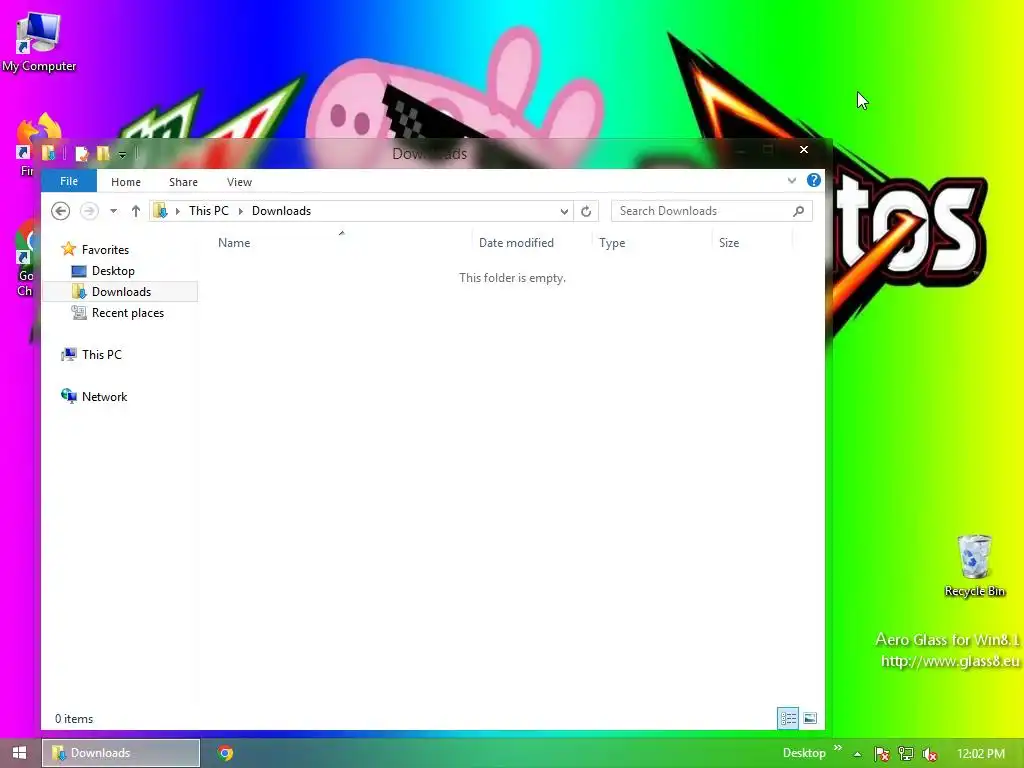This screenshot has height=768, width=1024.
Task: Click the search magnifier icon
Action: tap(798, 211)
